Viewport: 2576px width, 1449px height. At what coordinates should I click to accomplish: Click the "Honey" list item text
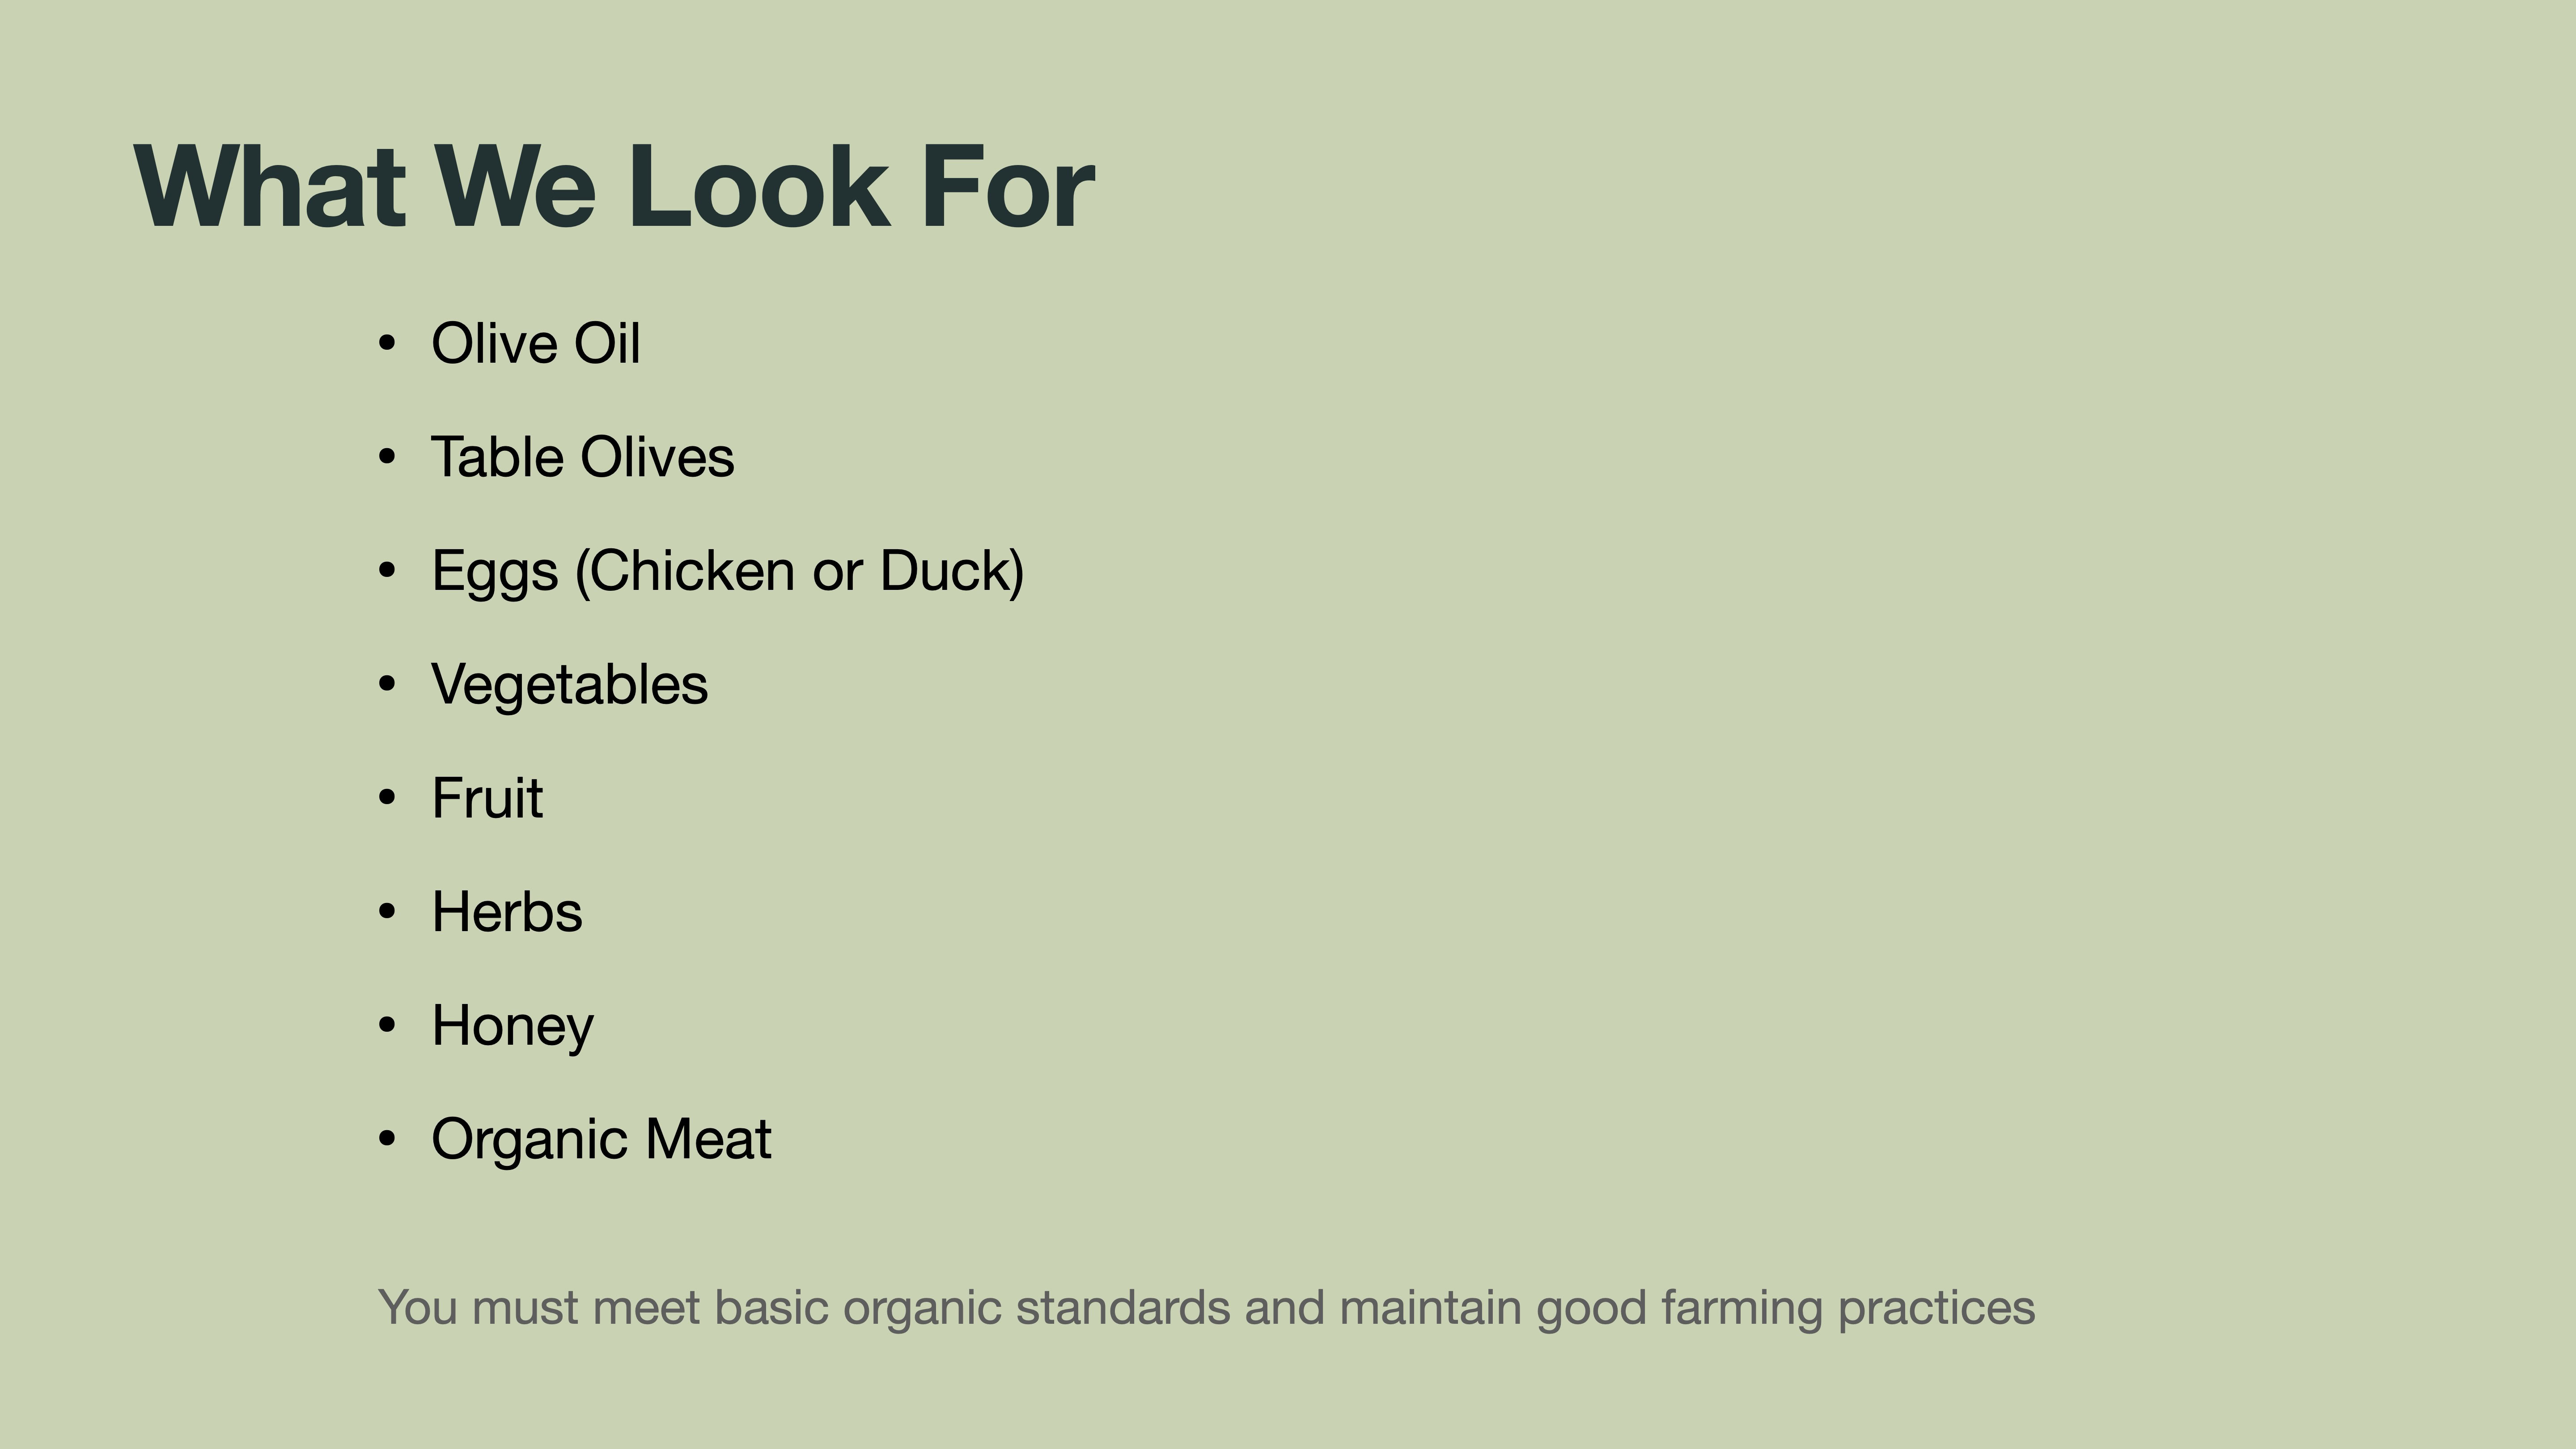(x=512, y=1026)
